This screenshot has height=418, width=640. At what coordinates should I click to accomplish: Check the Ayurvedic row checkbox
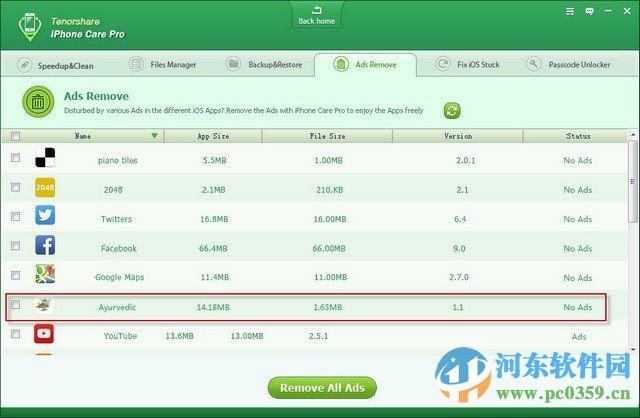click(16, 305)
